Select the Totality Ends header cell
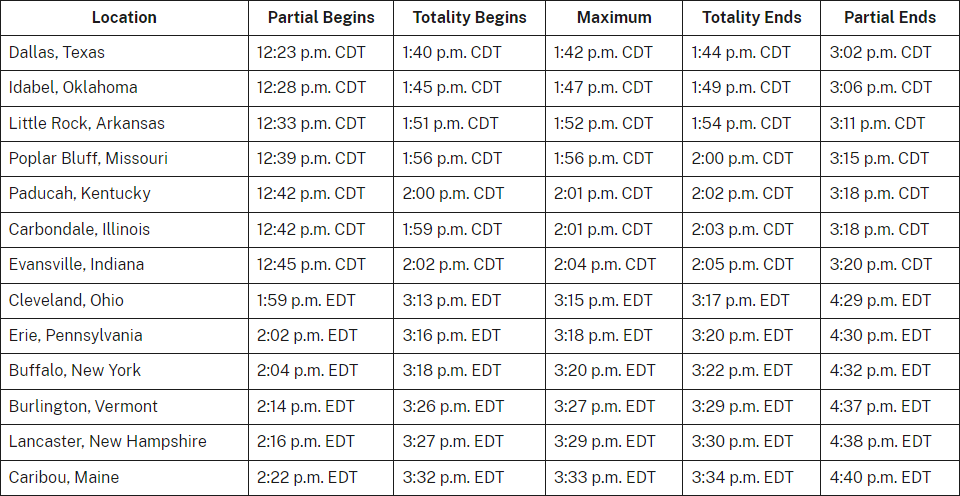 [752, 18]
